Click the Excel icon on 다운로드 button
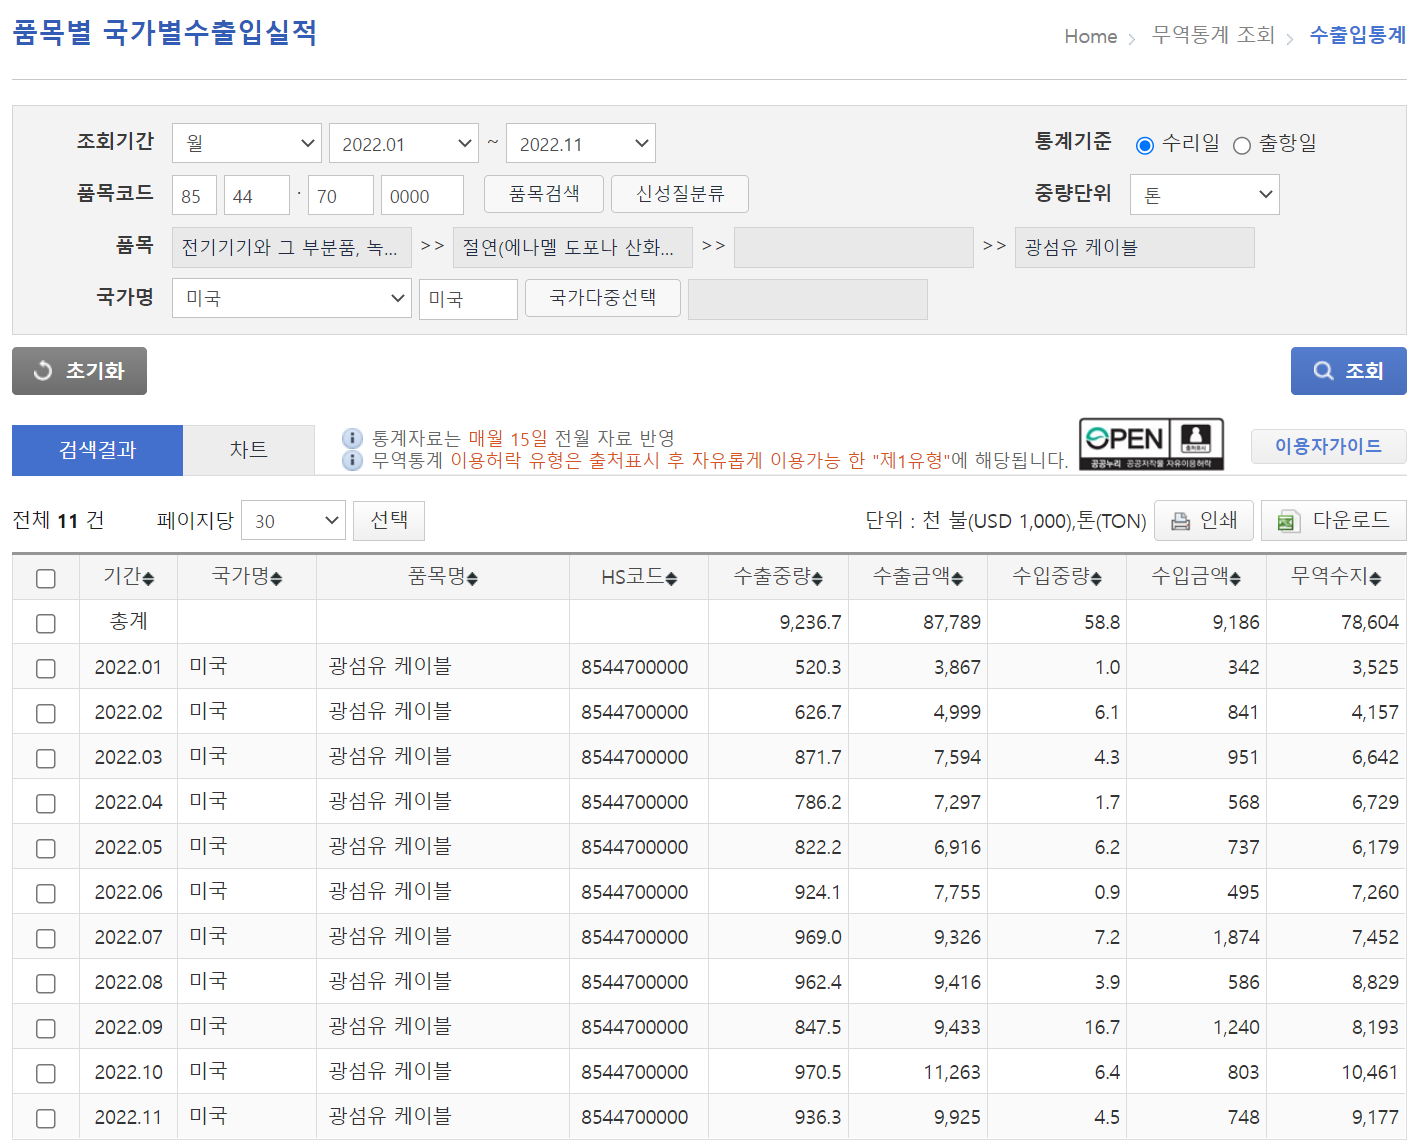This screenshot has width=1417, height=1148. [x=1287, y=520]
